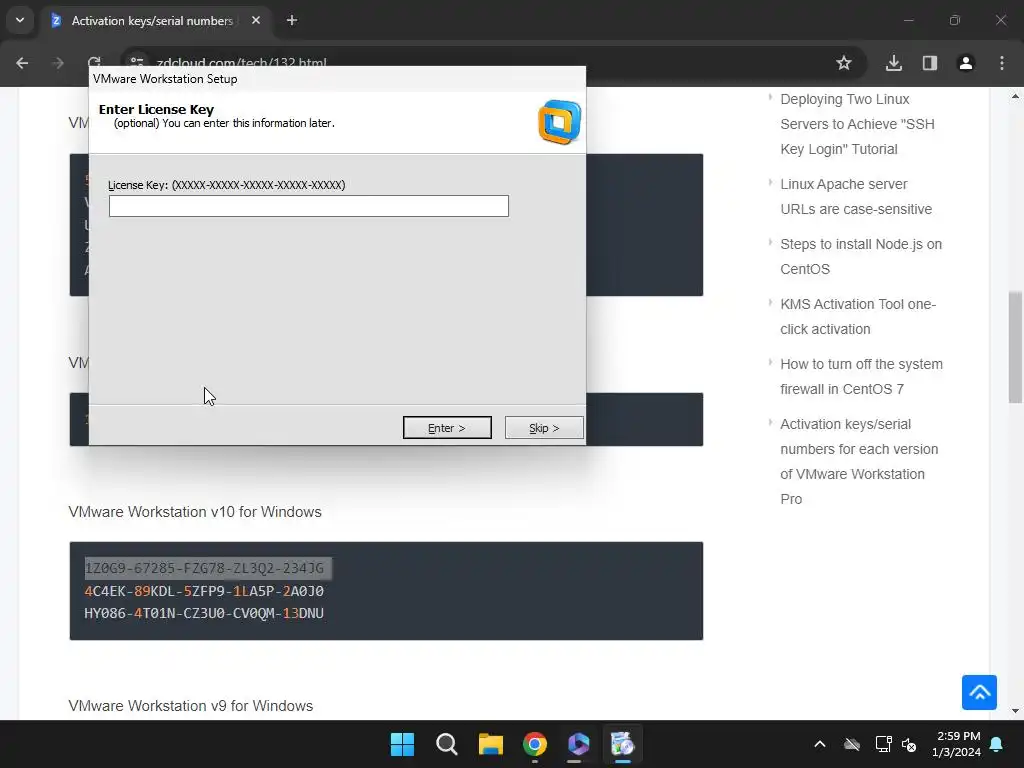Open the Windows Start menu

pyautogui.click(x=402, y=744)
